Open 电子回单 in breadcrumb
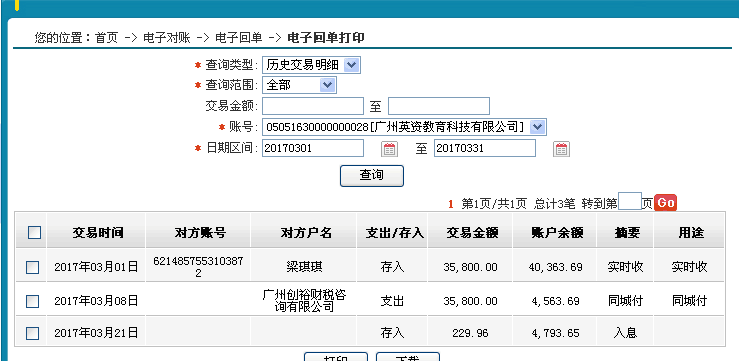739x361 pixels. coord(238,38)
